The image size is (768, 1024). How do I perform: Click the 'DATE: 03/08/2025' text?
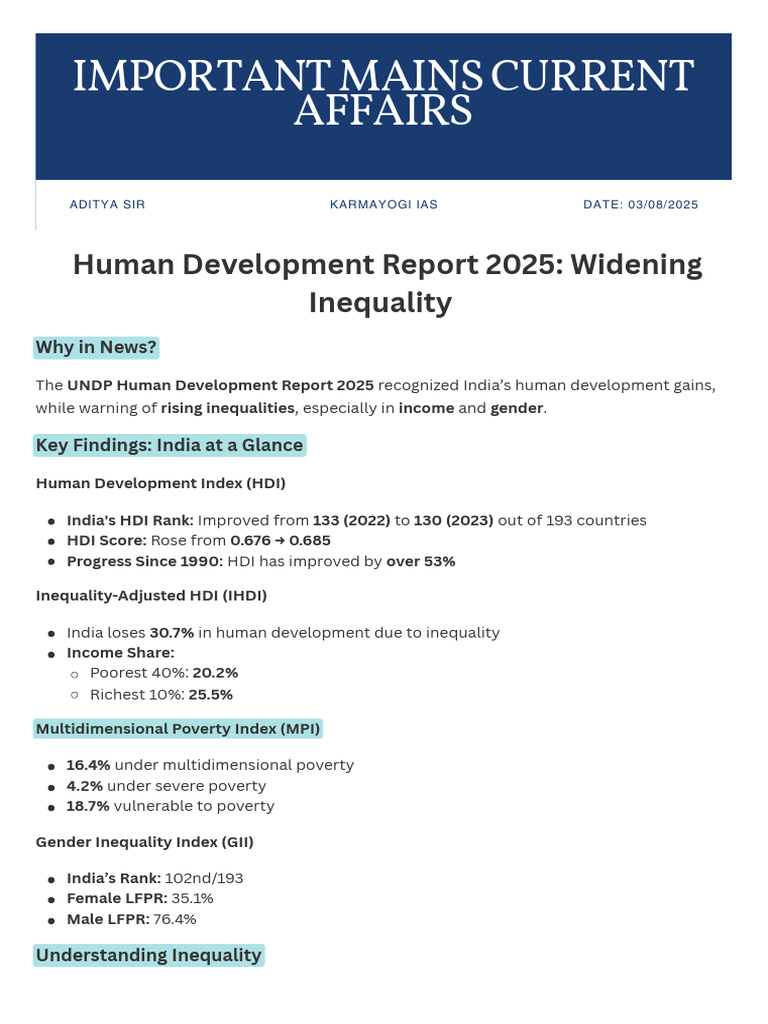click(641, 204)
